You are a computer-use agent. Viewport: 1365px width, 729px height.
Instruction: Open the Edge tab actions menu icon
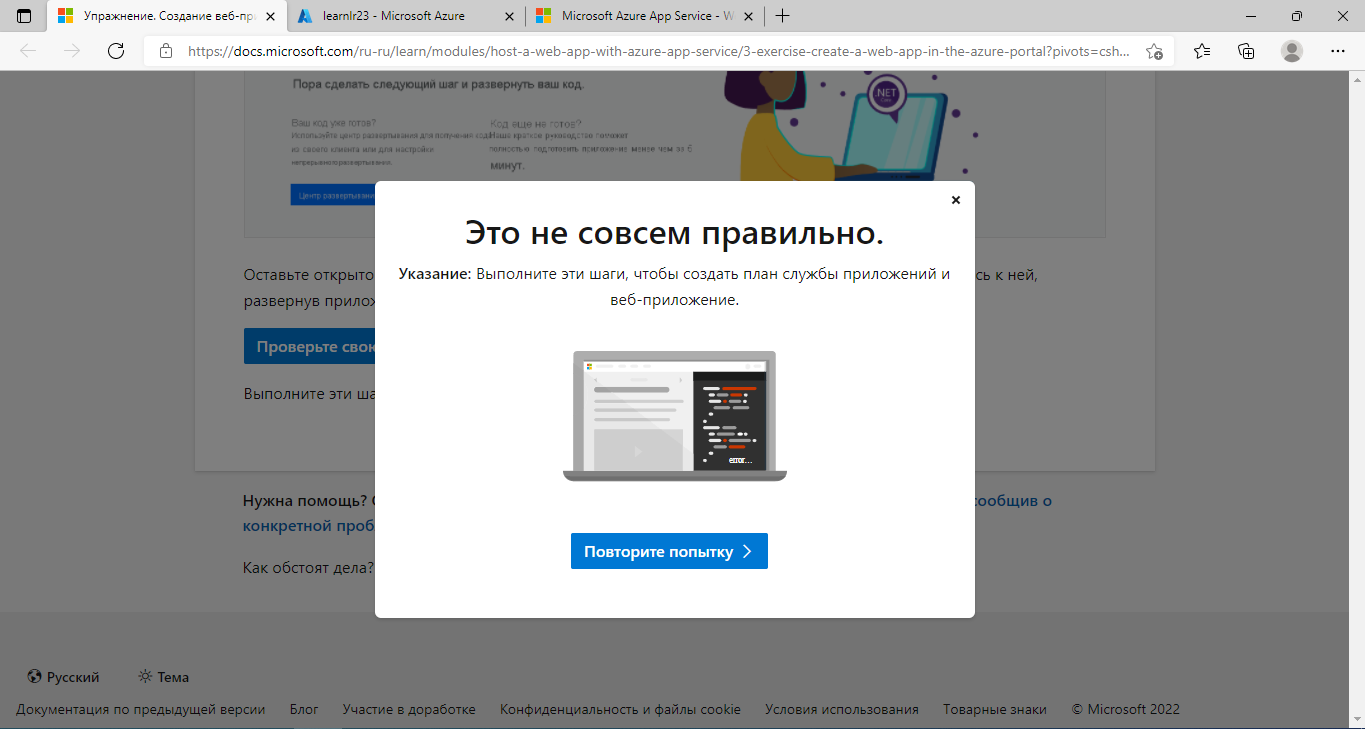coord(24,16)
